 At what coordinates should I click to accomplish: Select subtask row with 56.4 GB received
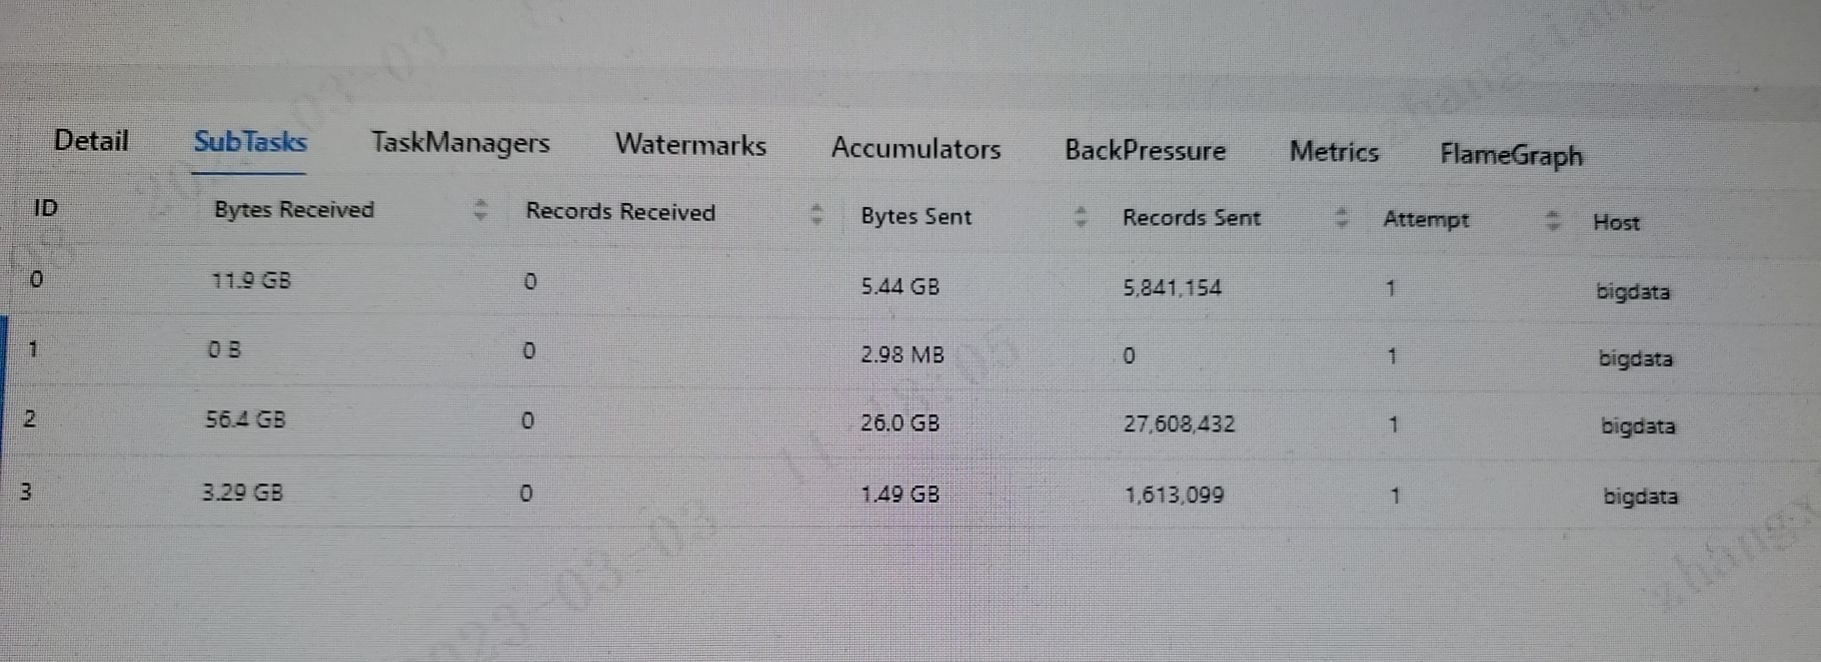(910, 423)
